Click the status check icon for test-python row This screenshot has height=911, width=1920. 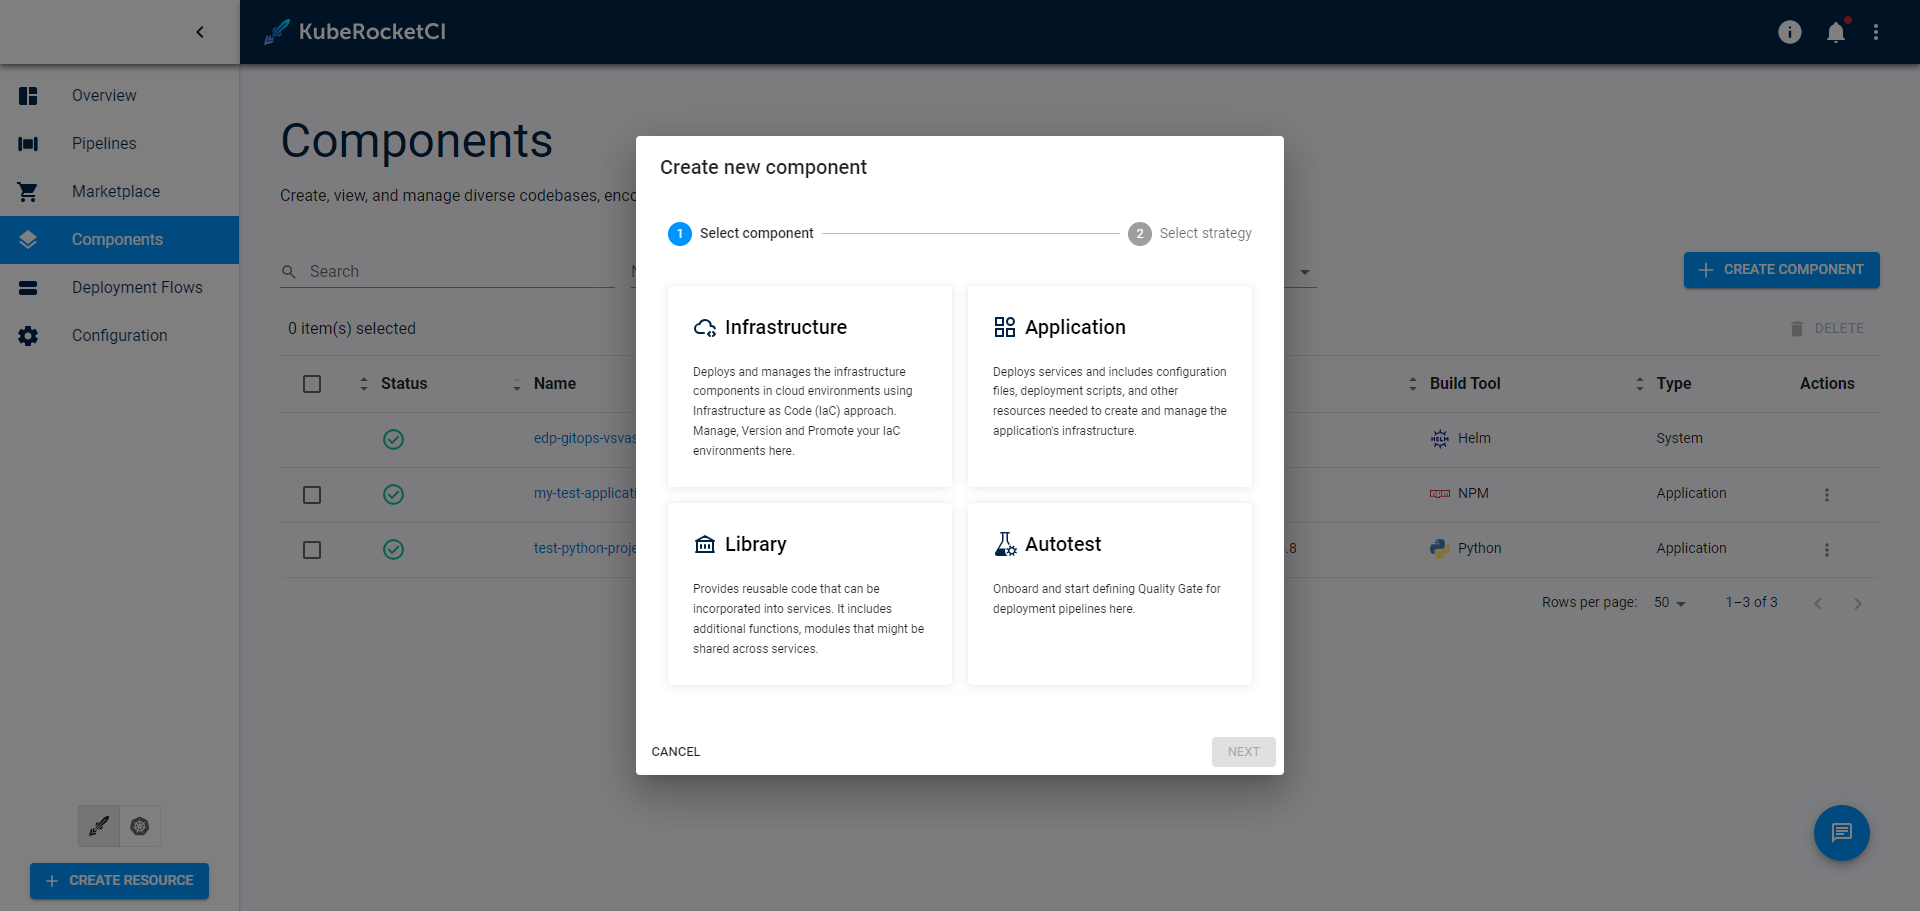[394, 549]
